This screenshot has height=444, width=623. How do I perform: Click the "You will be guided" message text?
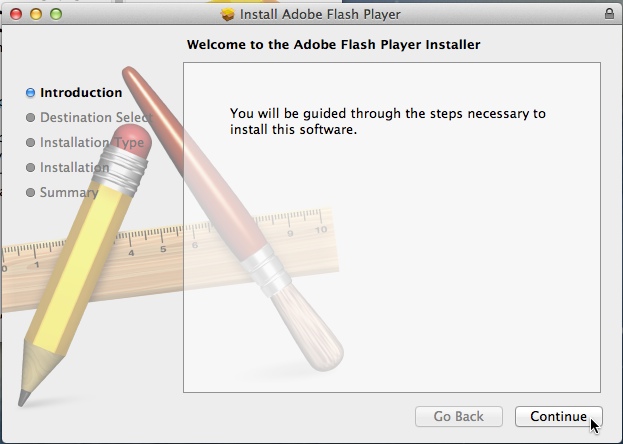(388, 122)
